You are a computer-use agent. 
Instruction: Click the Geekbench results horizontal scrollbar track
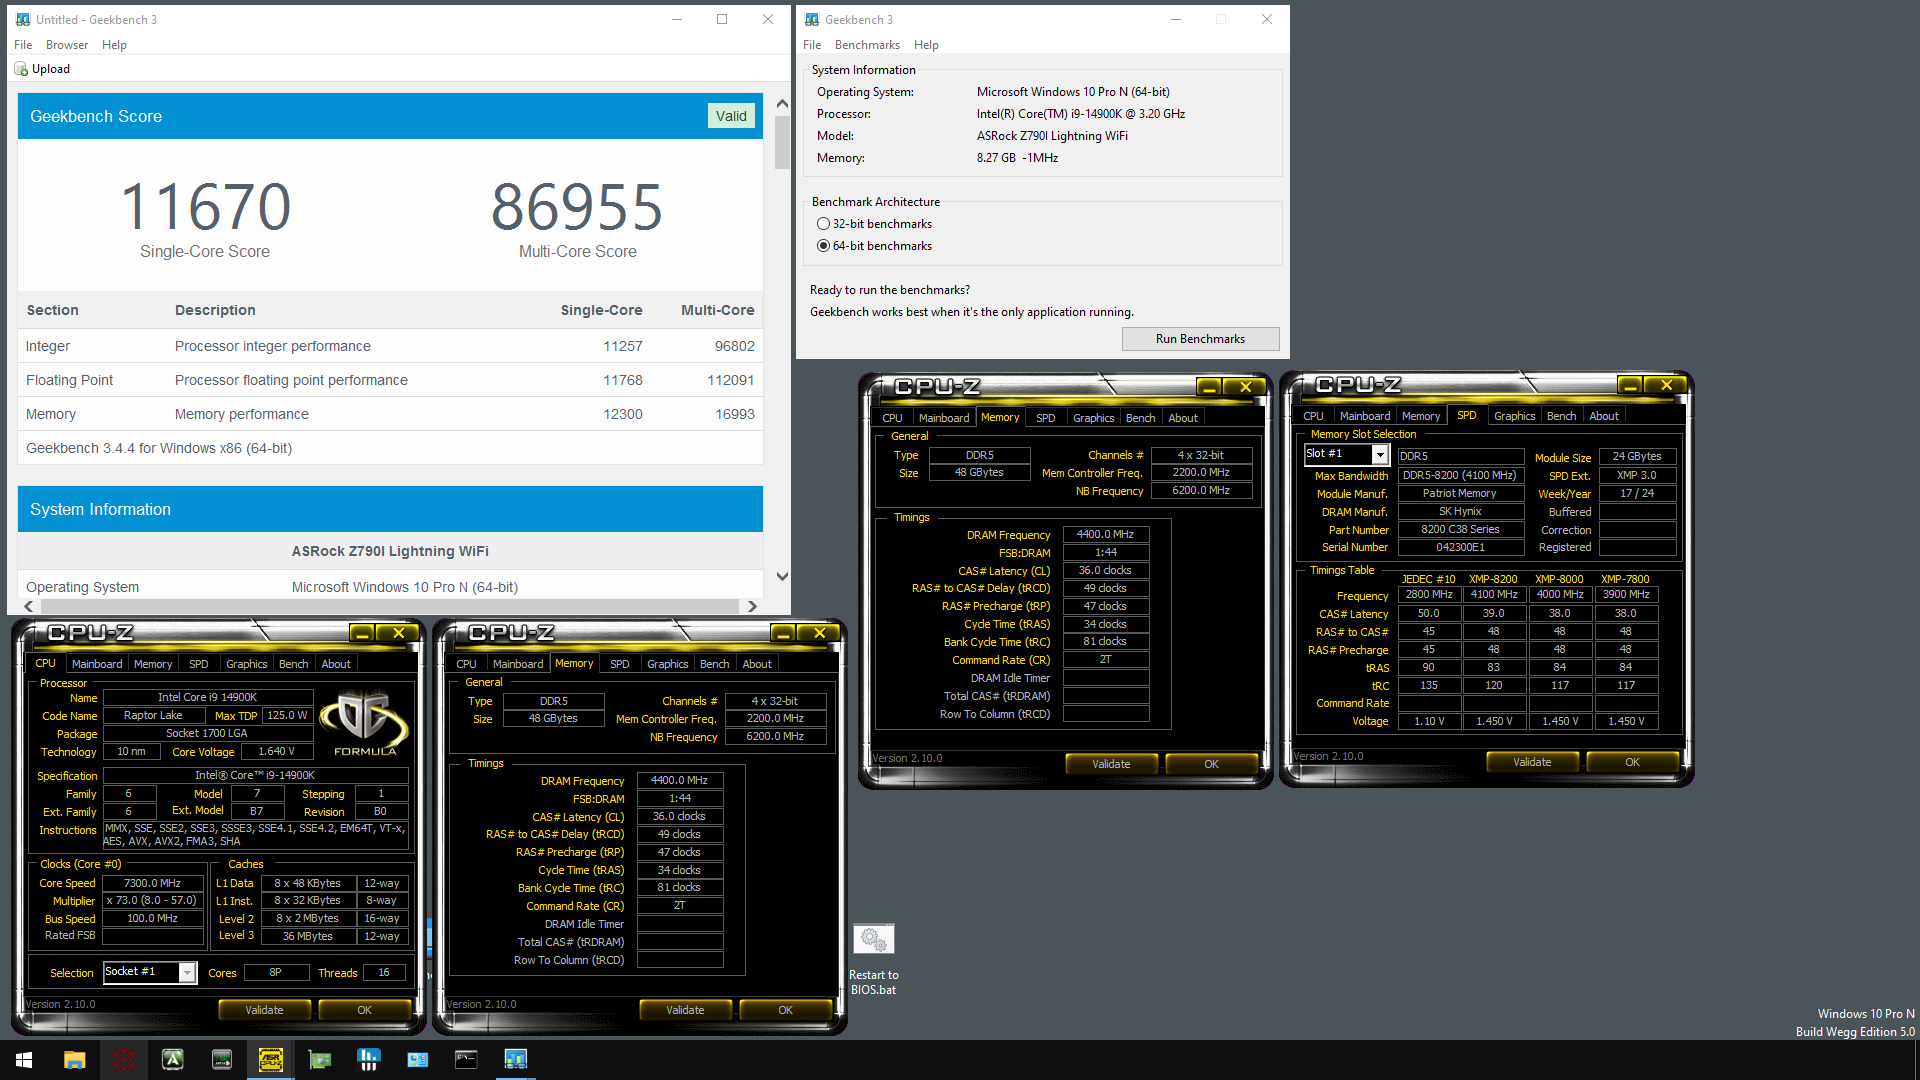pyautogui.click(x=390, y=606)
